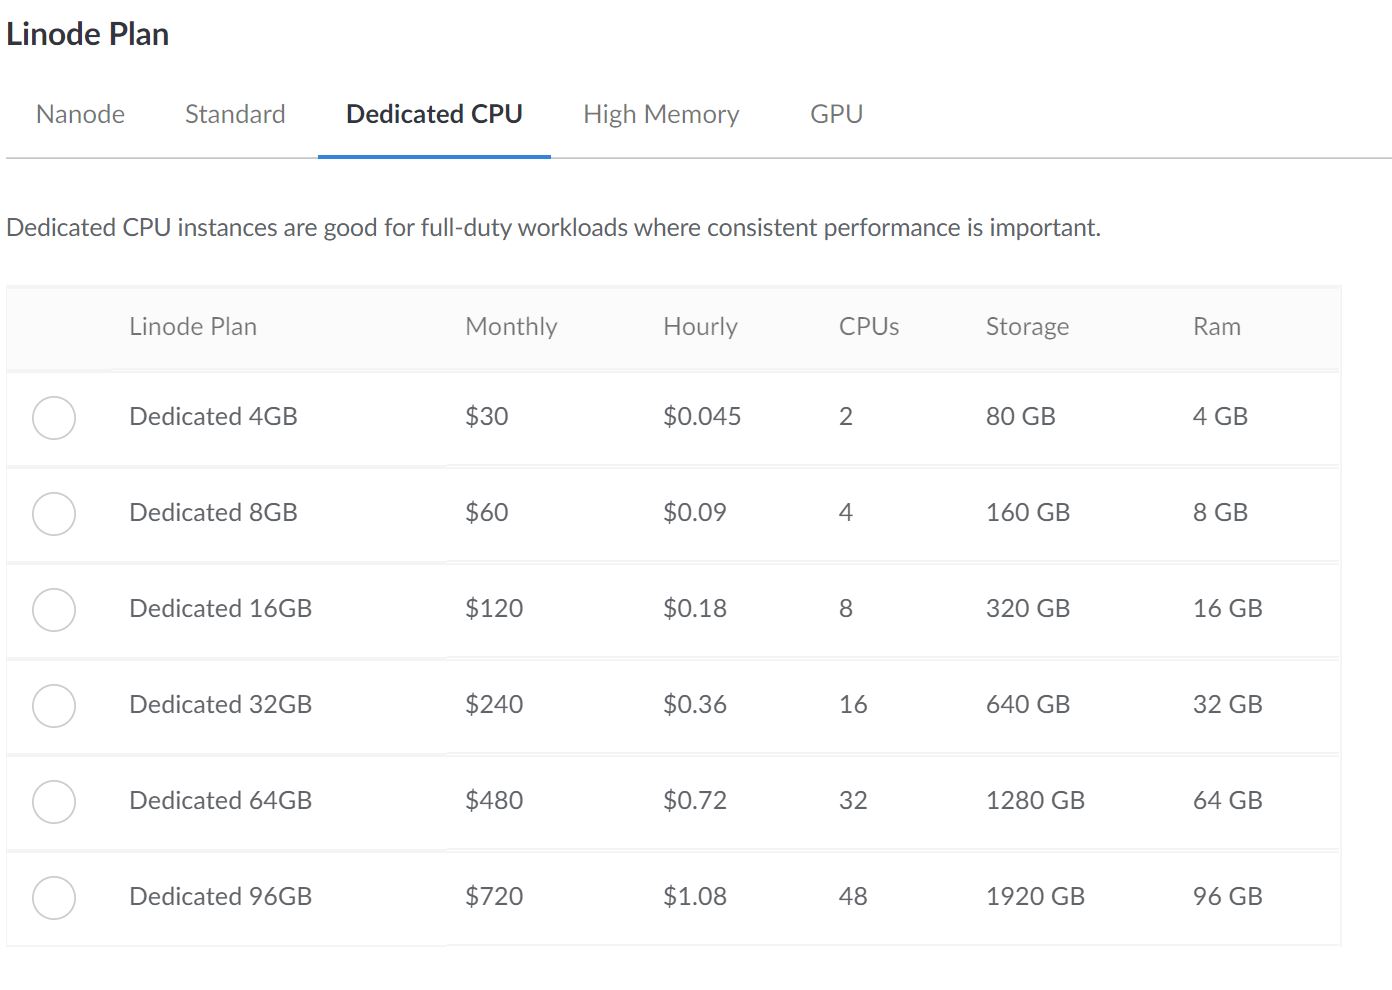Choose the Dedicated 96GB radio button
Screen dimensions: 1392x990
coord(54,898)
